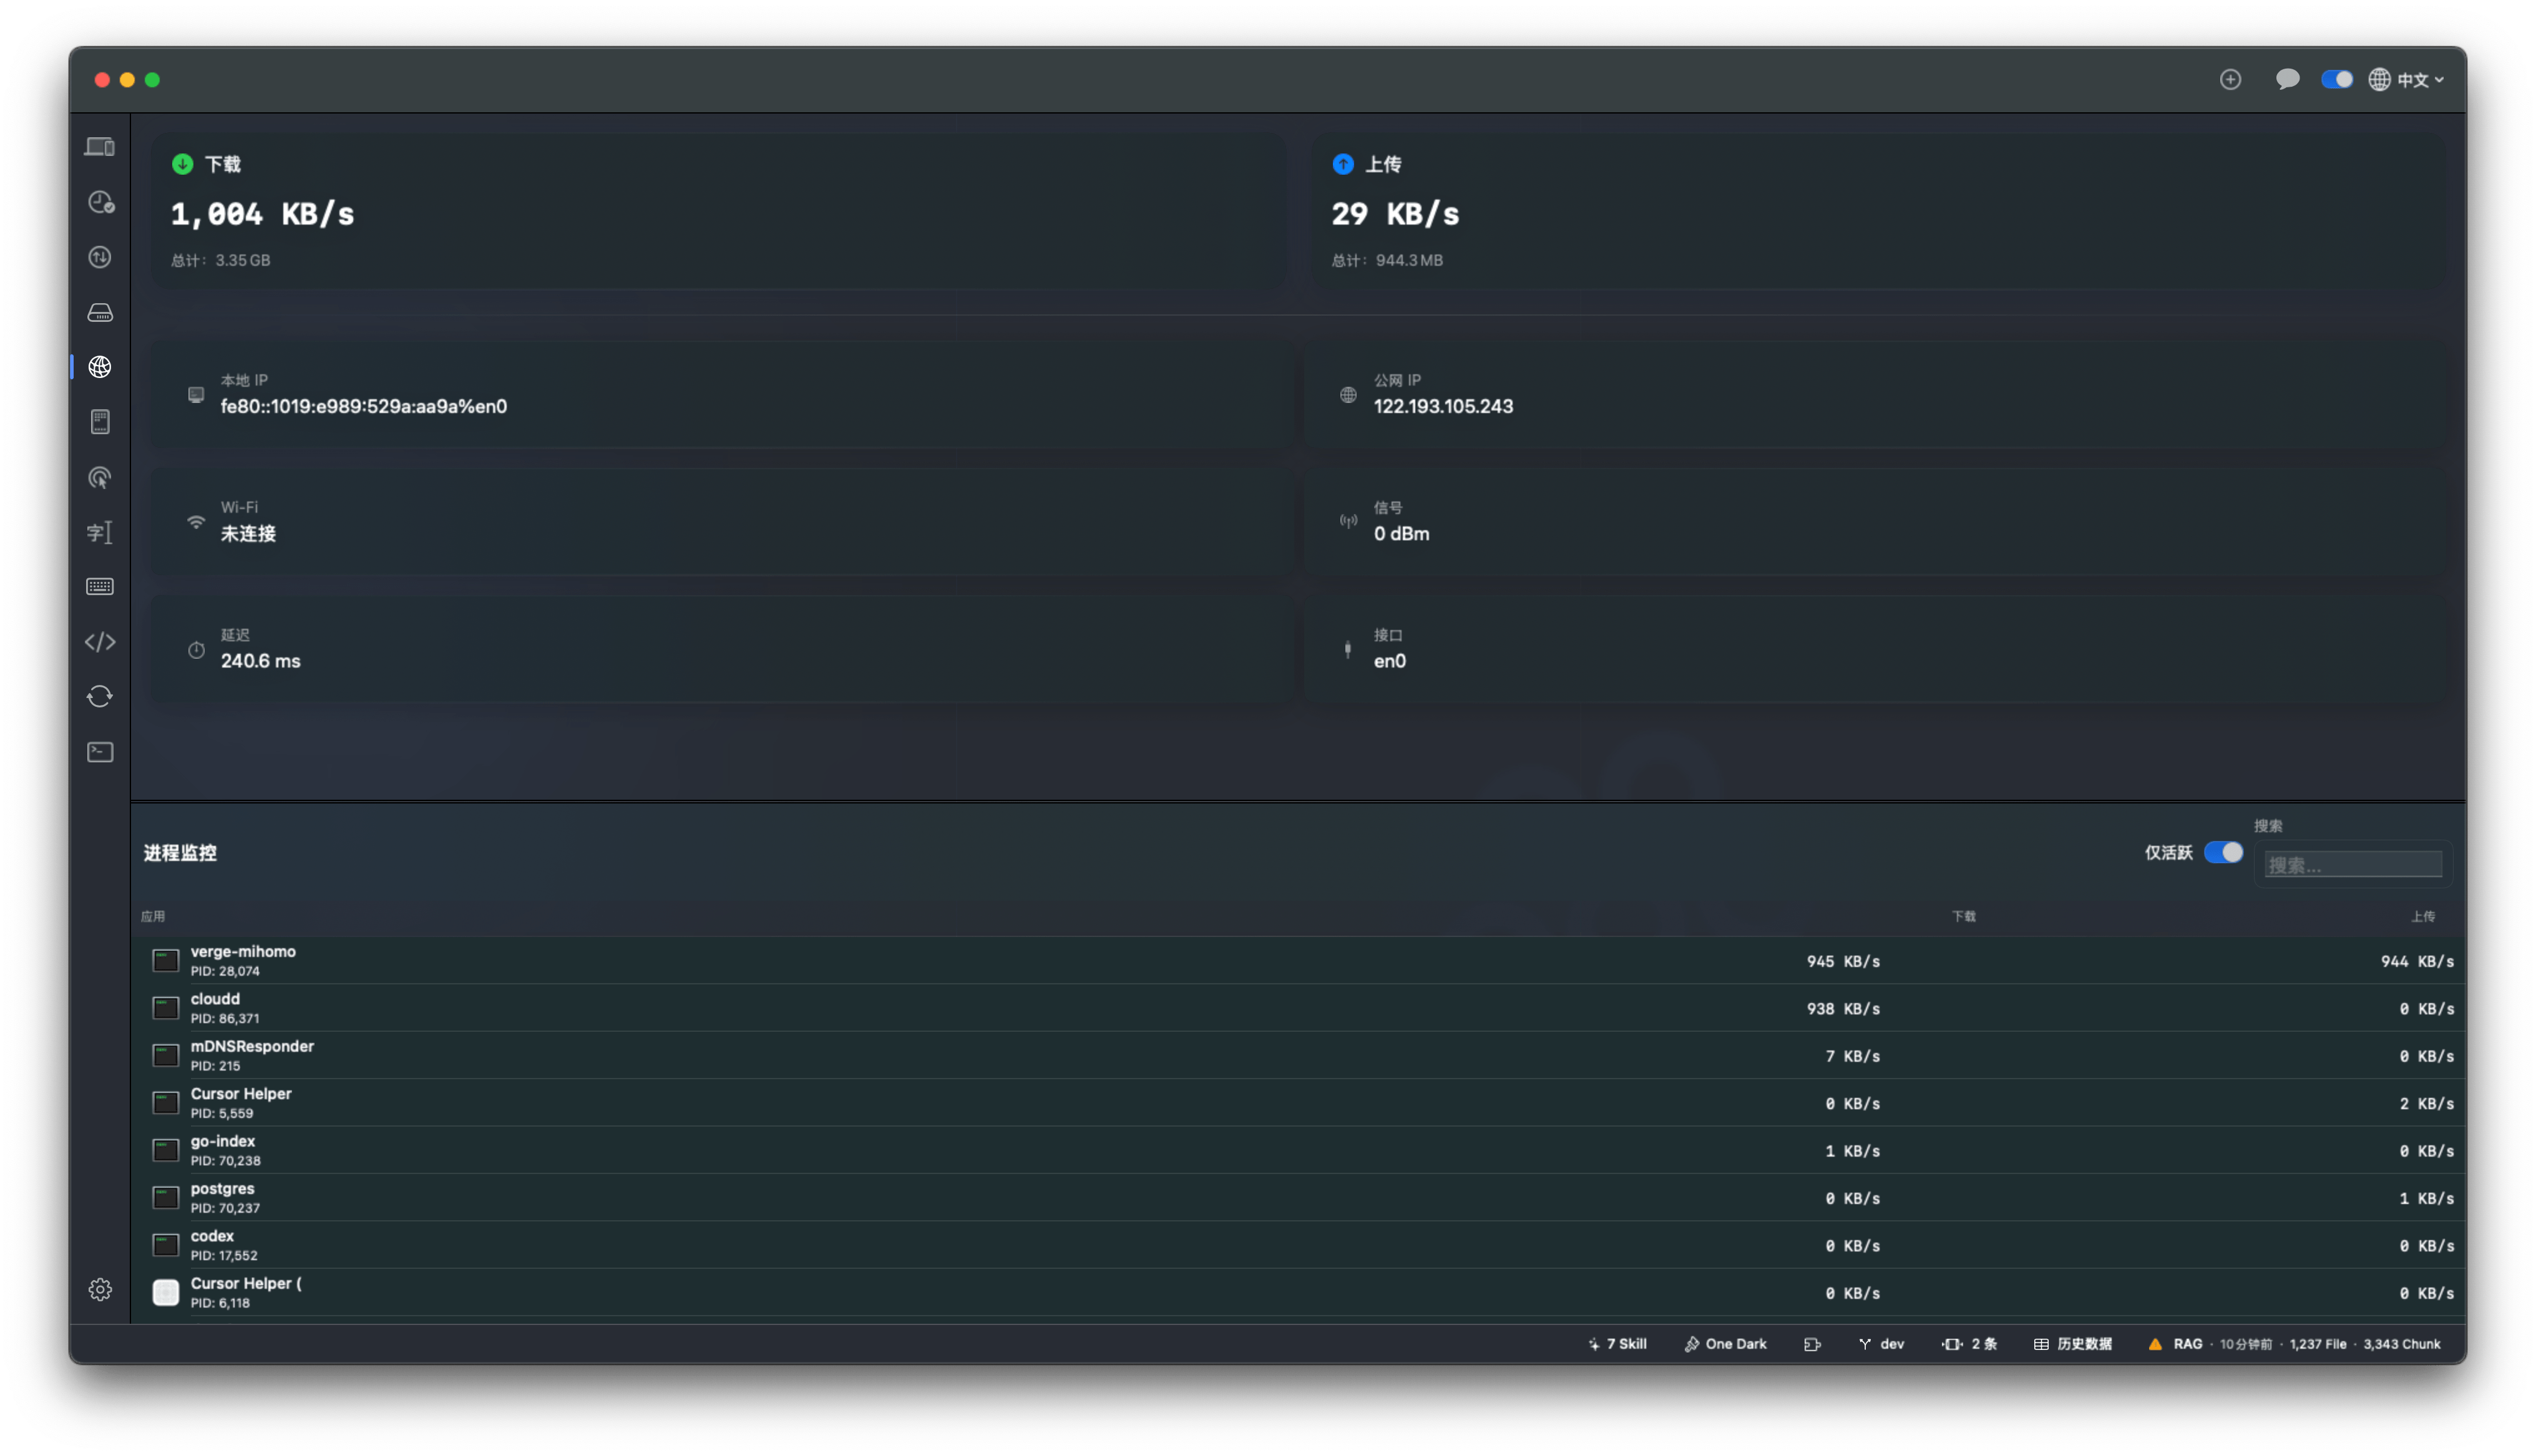Click the en0 interface value
The image size is (2536, 1456).
click(x=1389, y=661)
